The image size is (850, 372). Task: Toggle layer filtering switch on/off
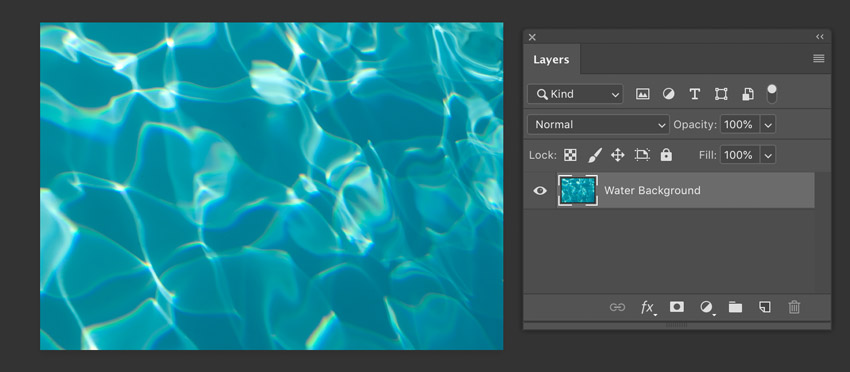[771, 93]
